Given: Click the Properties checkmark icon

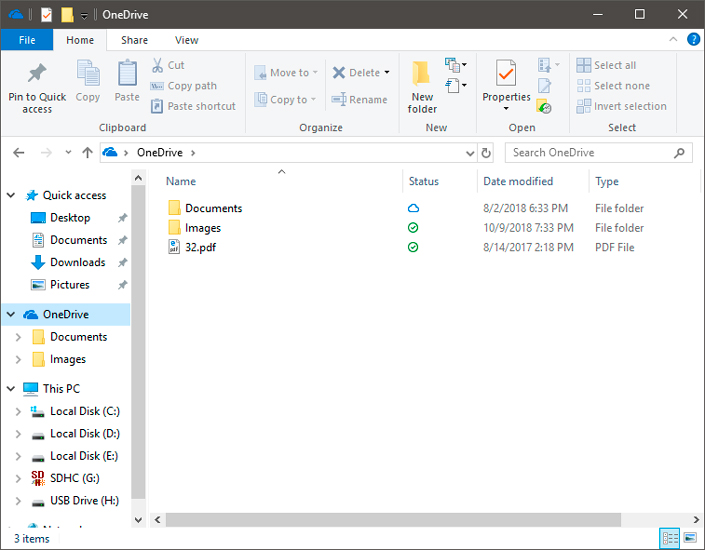Looking at the screenshot, I should (506, 73).
